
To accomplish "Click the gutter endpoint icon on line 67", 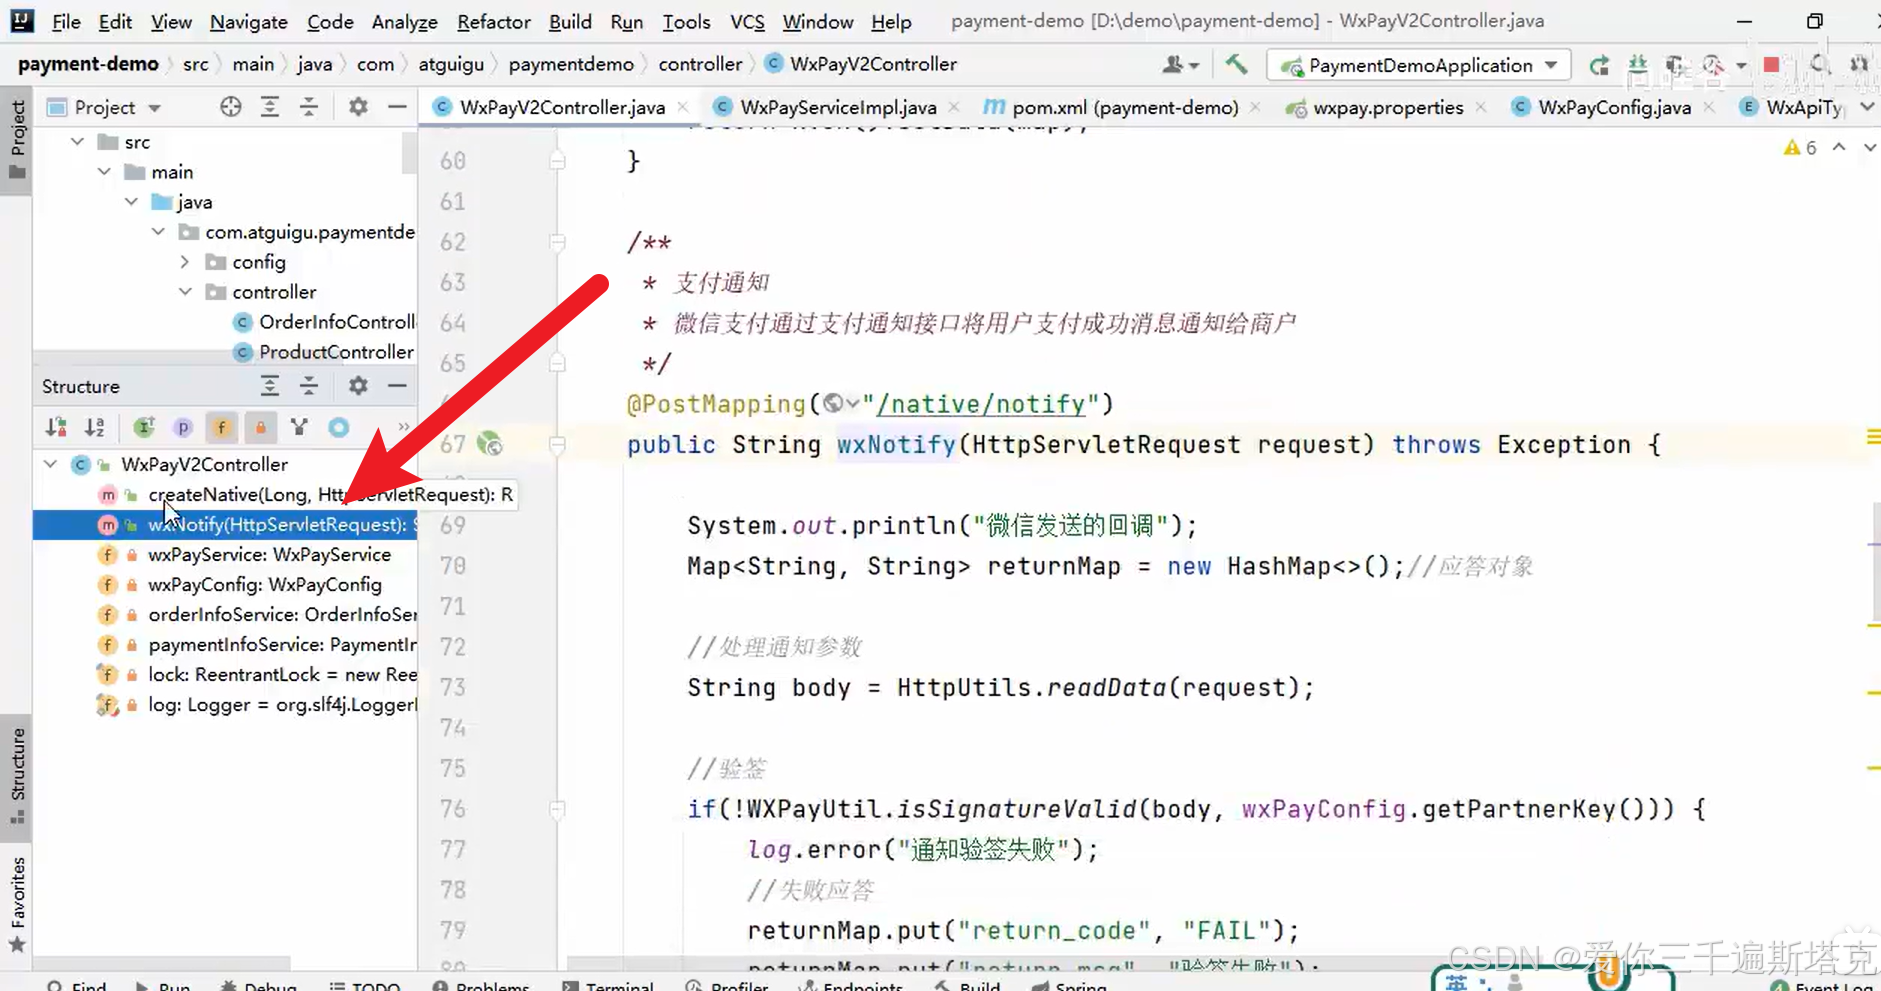I will [490, 444].
